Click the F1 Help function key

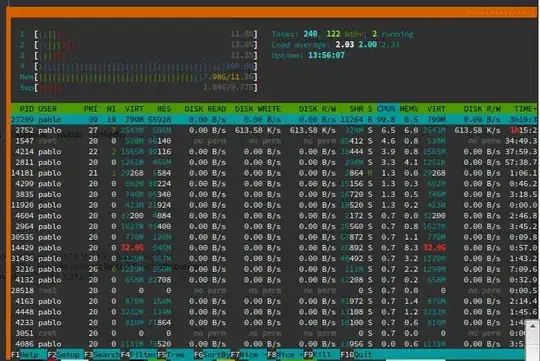pyautogui.click(x=29, y=354)
